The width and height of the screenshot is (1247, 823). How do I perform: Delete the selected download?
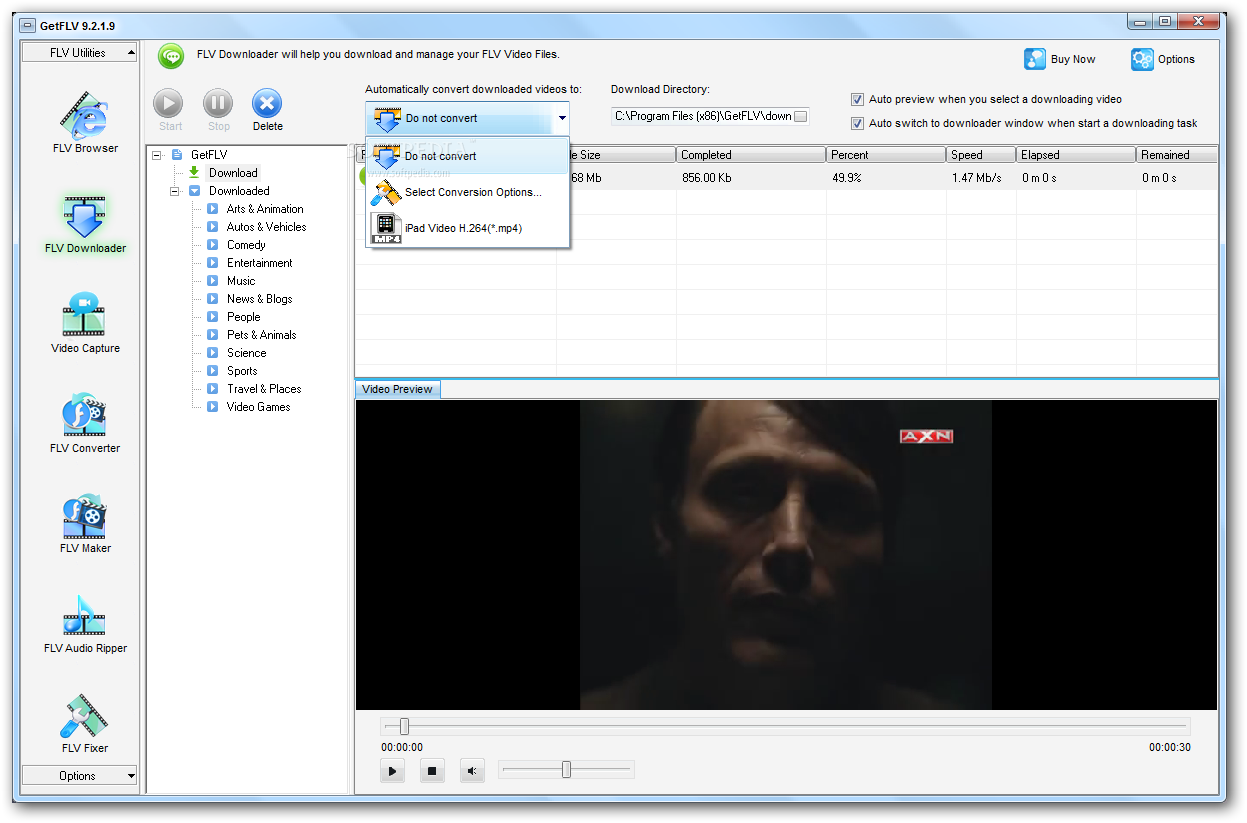click(267, 110)
